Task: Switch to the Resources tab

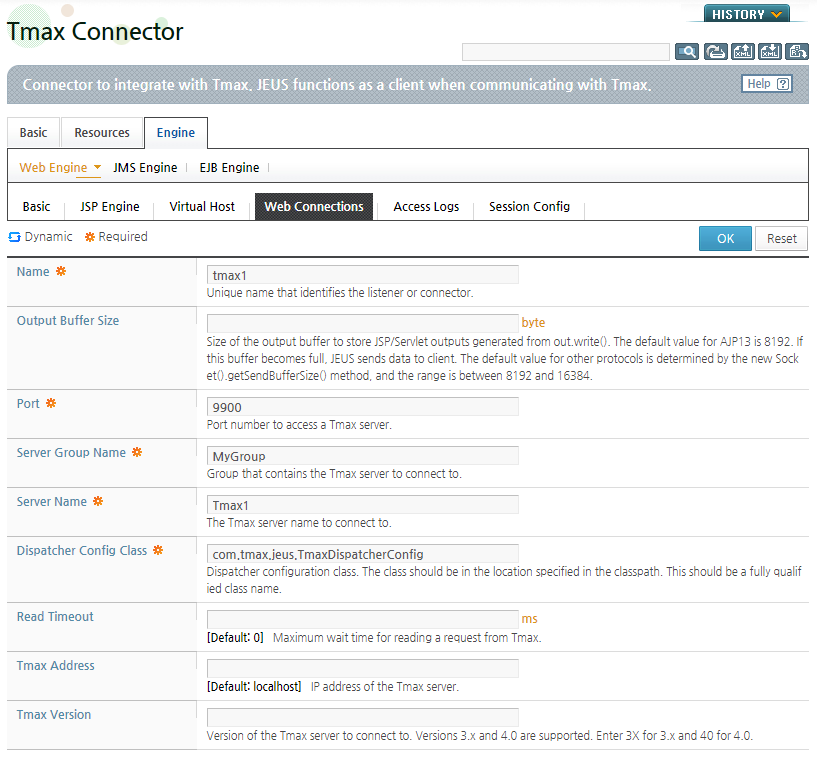Action: coord(102,133)
